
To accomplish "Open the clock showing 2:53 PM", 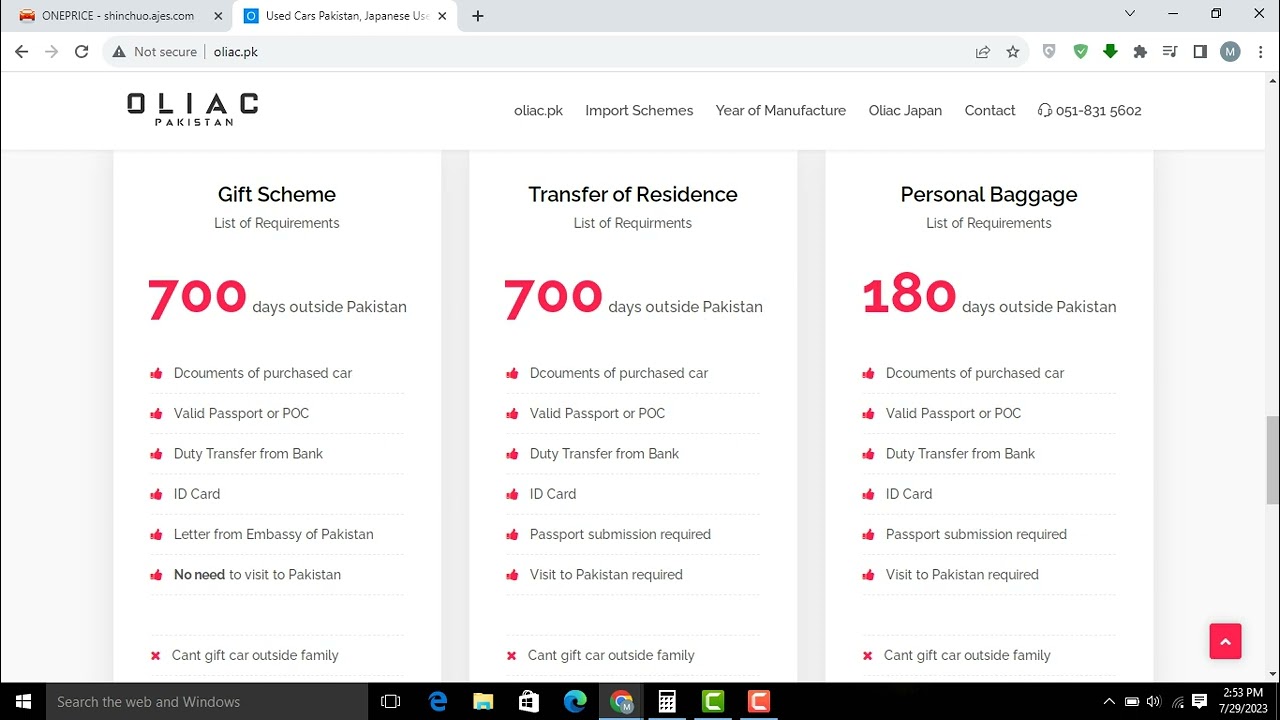I will [x=1242, y=701].
